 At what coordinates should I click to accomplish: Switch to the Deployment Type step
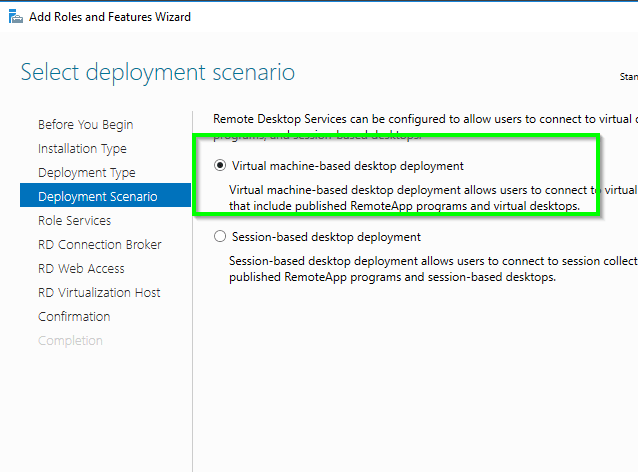pos(86,173)
